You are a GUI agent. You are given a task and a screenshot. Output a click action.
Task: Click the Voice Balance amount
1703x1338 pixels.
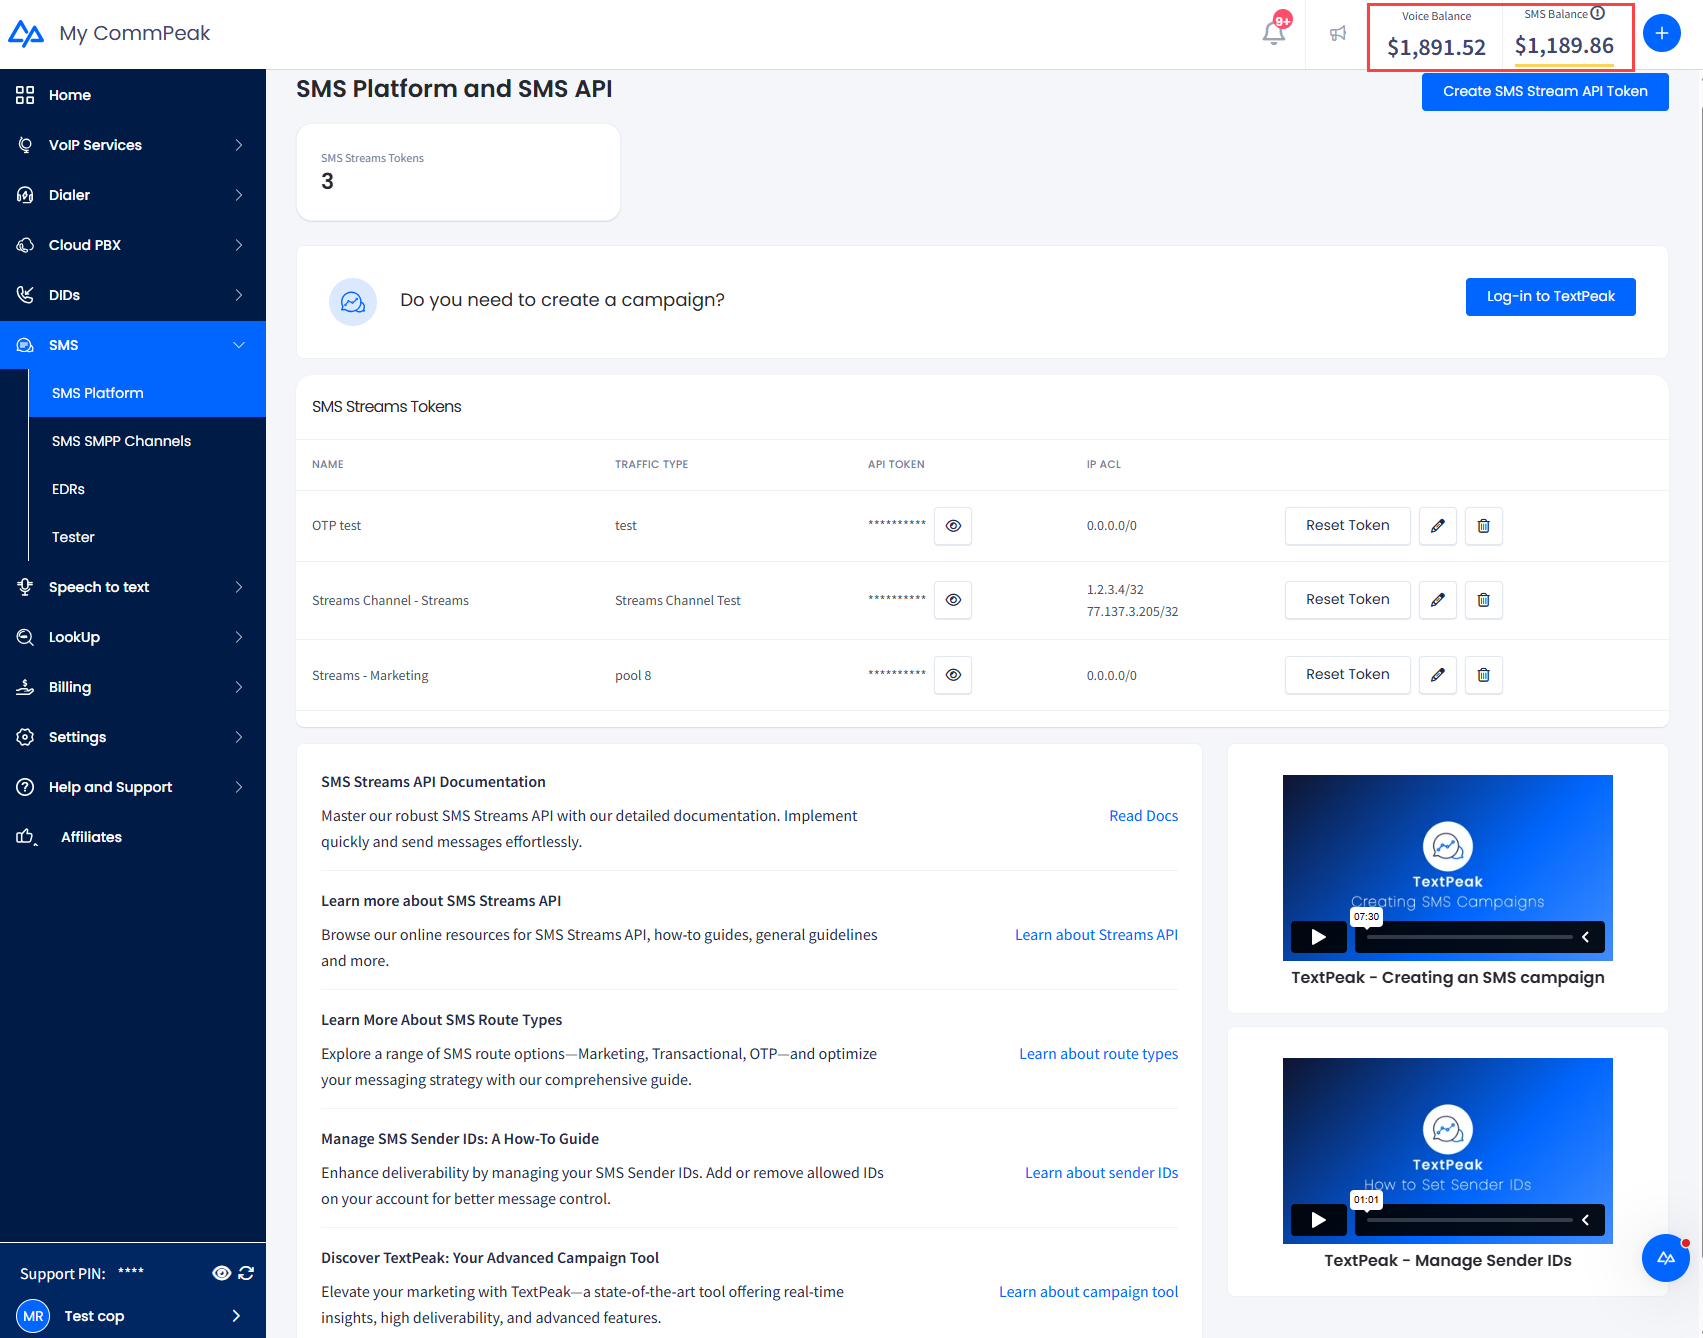coord(1436,47)
